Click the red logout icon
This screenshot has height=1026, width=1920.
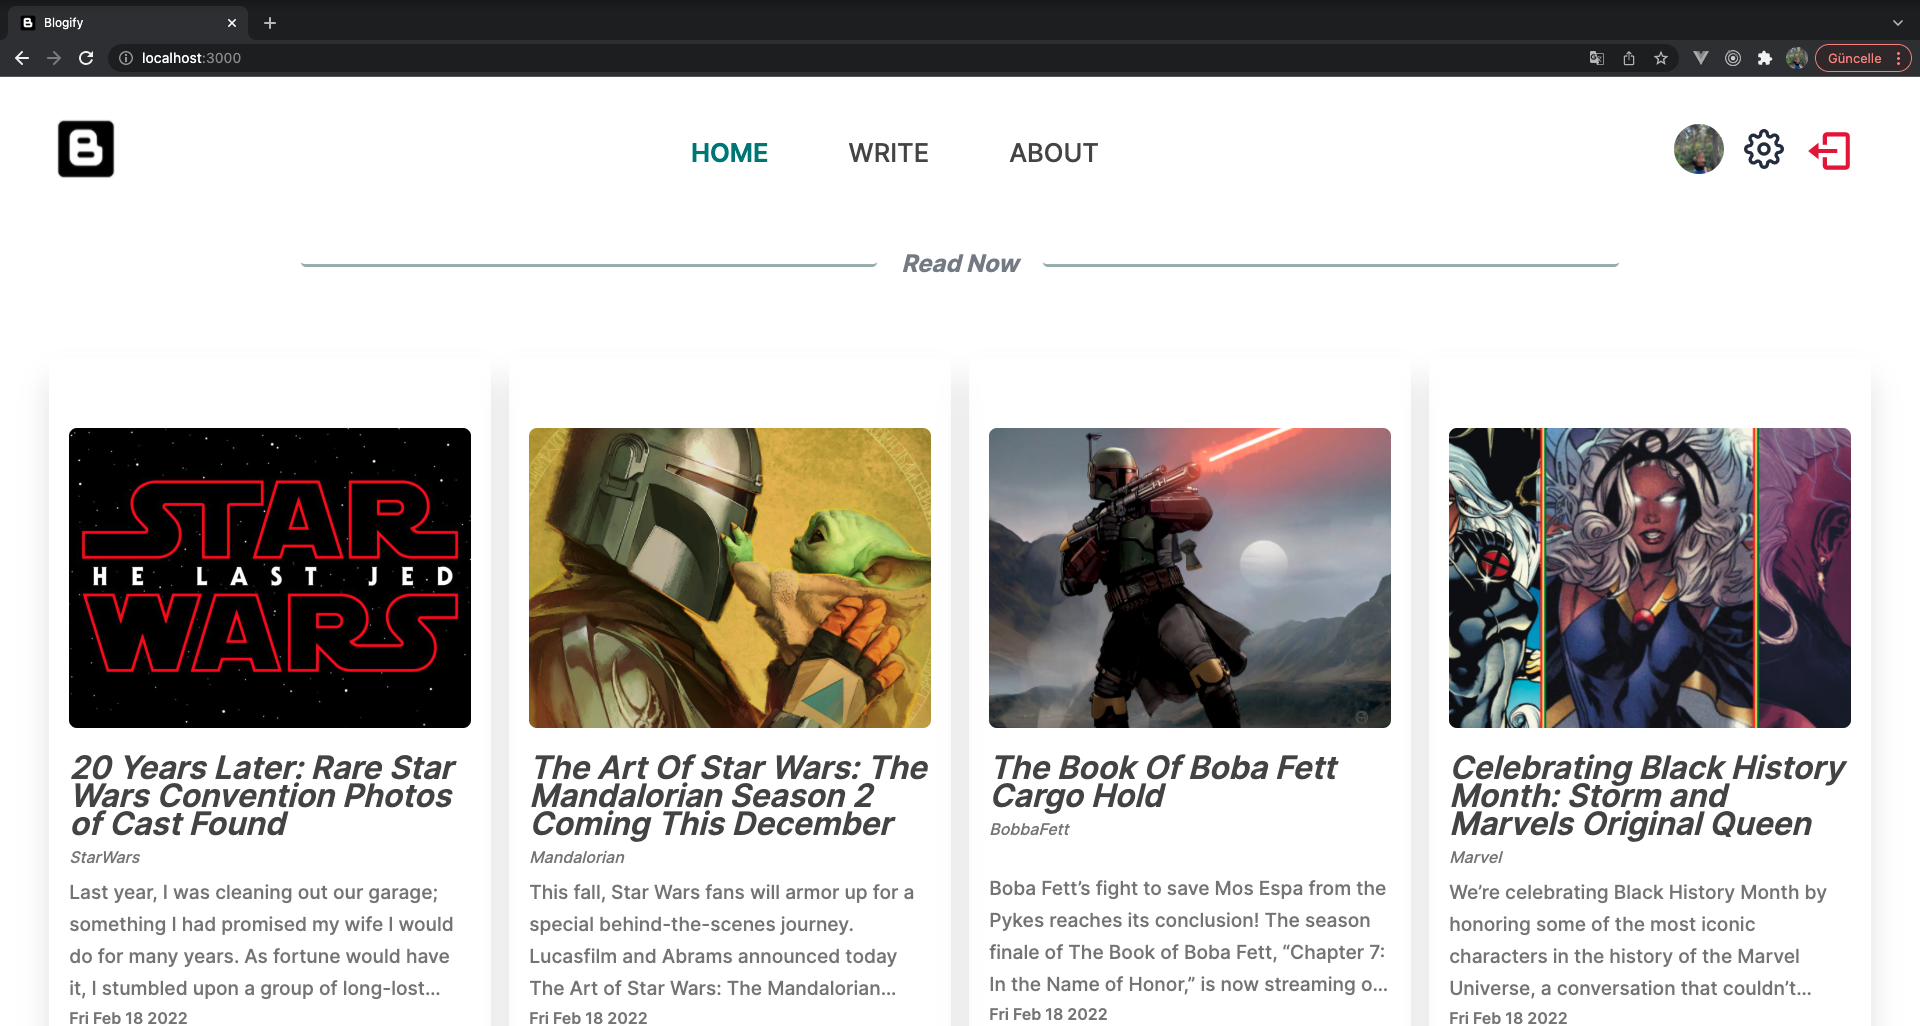(x=1830, y=151)
